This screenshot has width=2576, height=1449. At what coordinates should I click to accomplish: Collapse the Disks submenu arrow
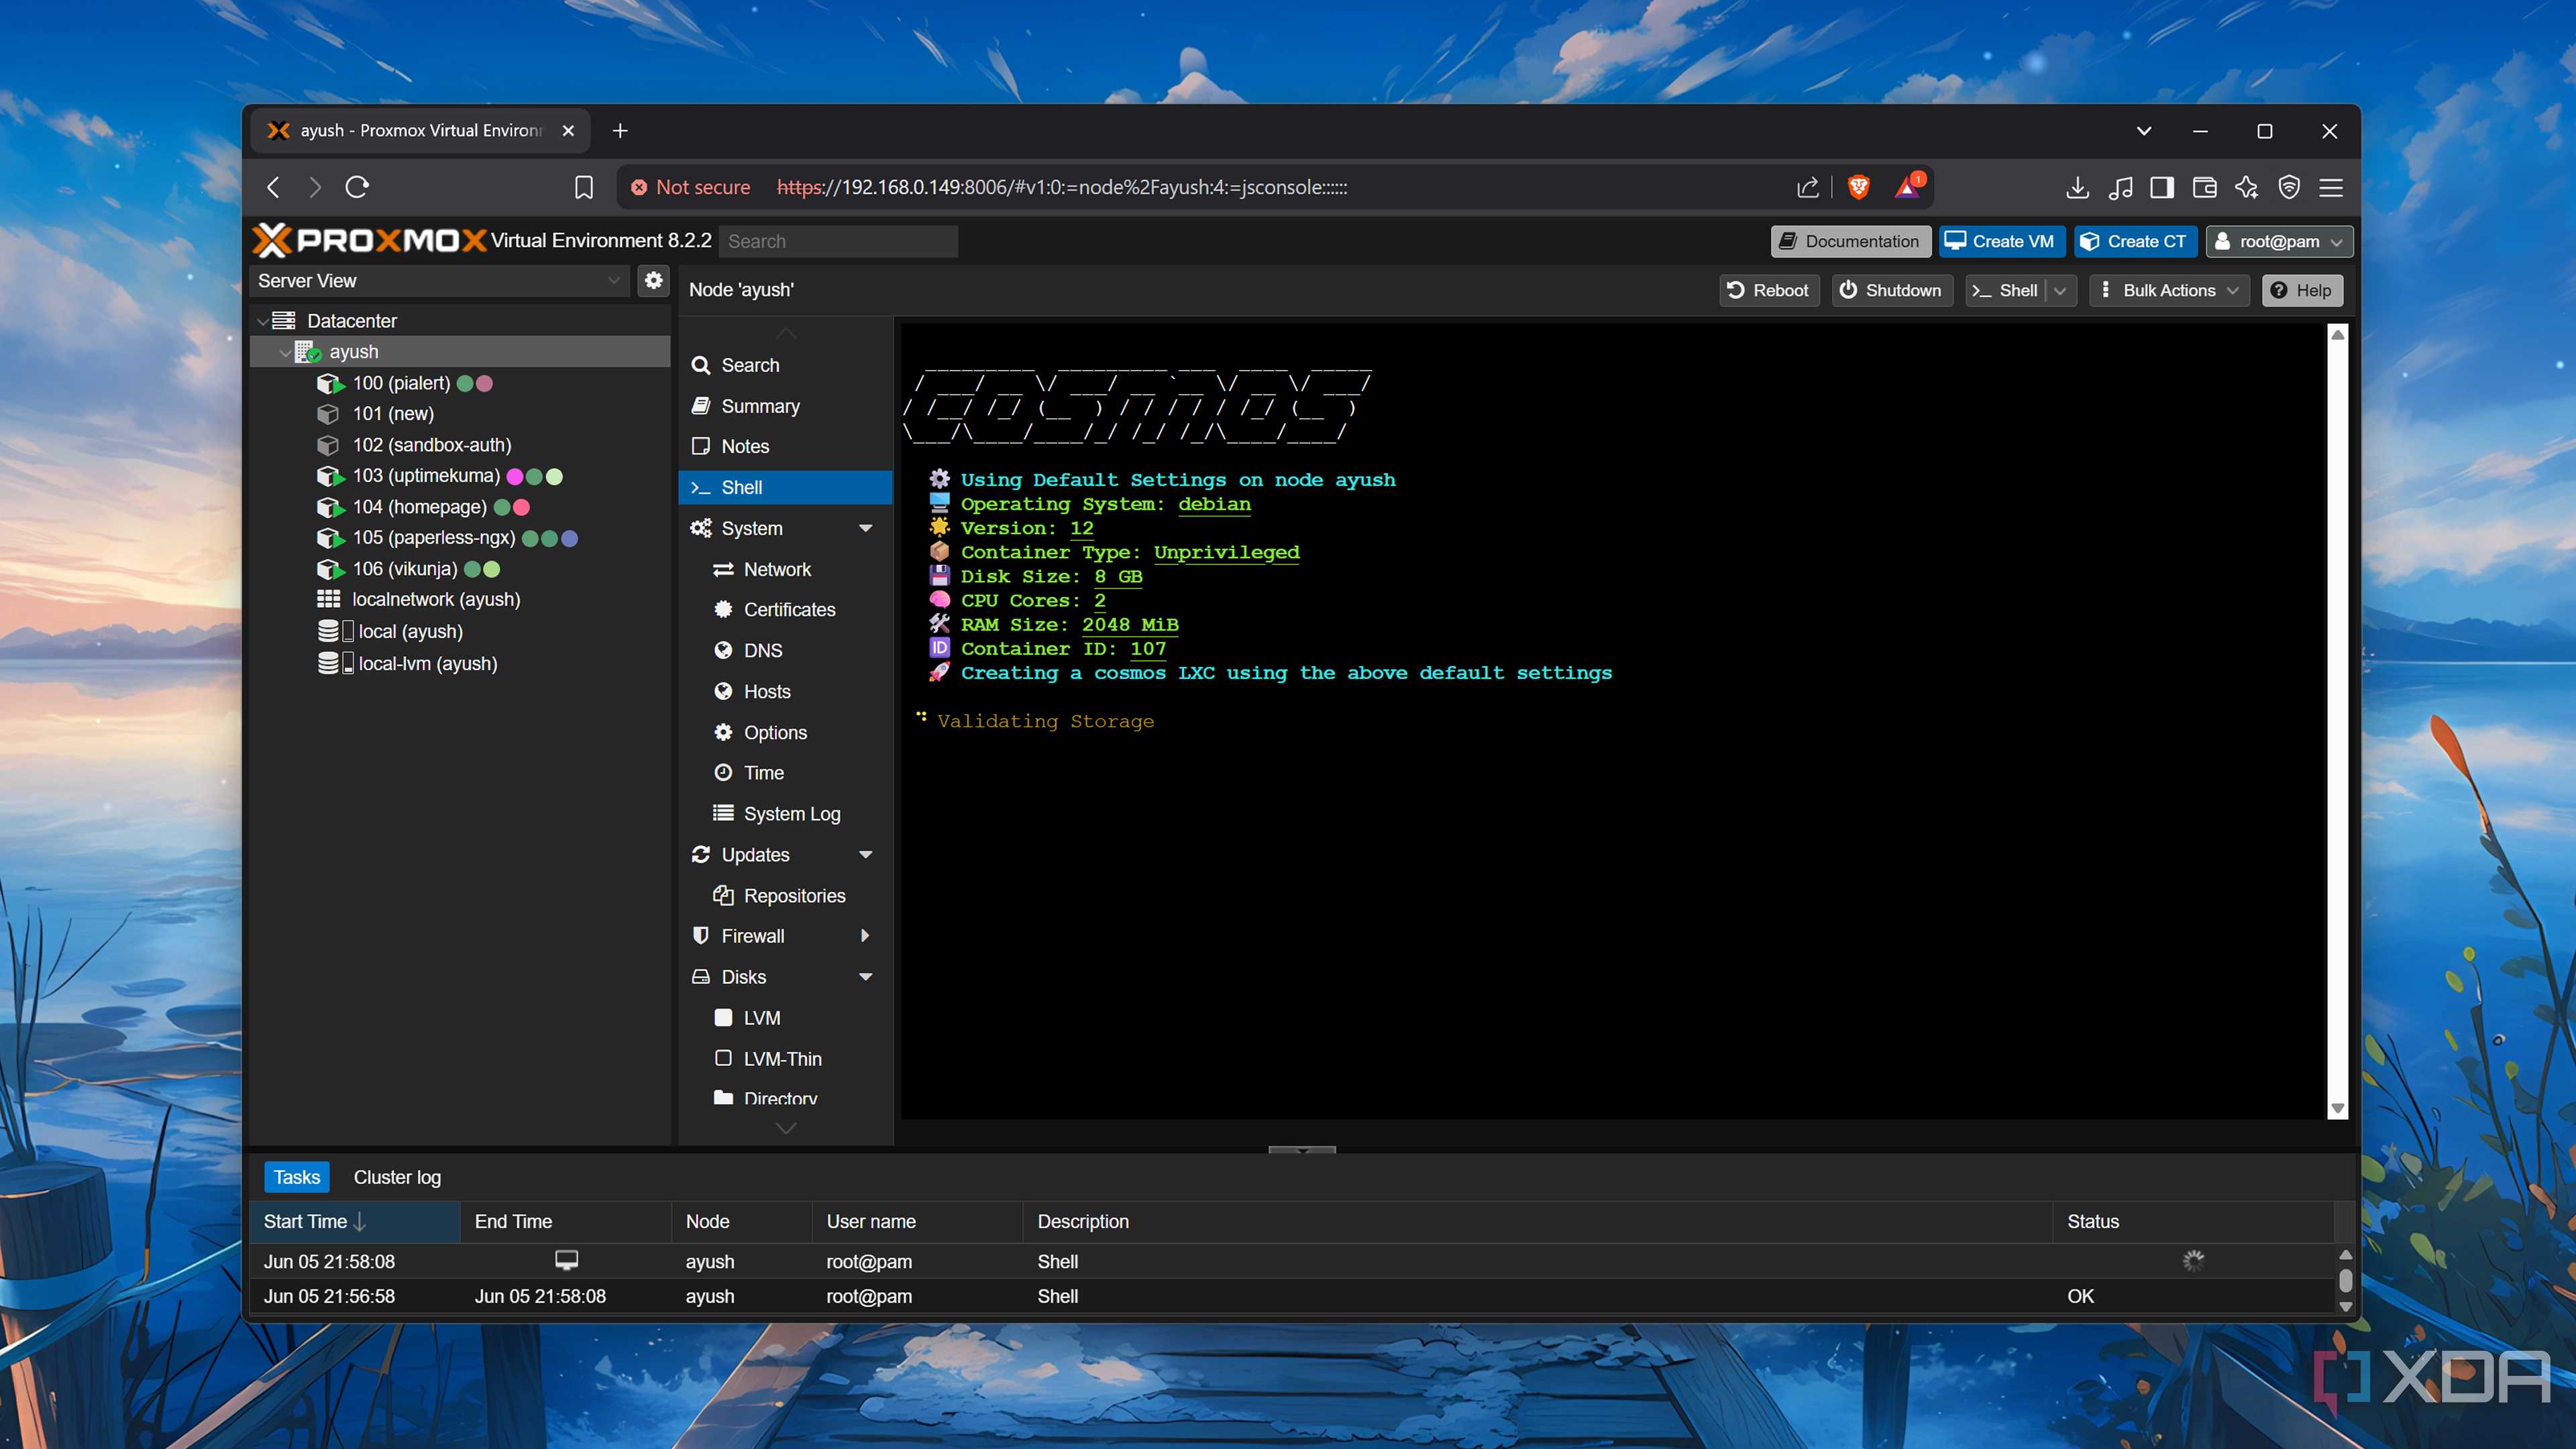click(866, 977)
